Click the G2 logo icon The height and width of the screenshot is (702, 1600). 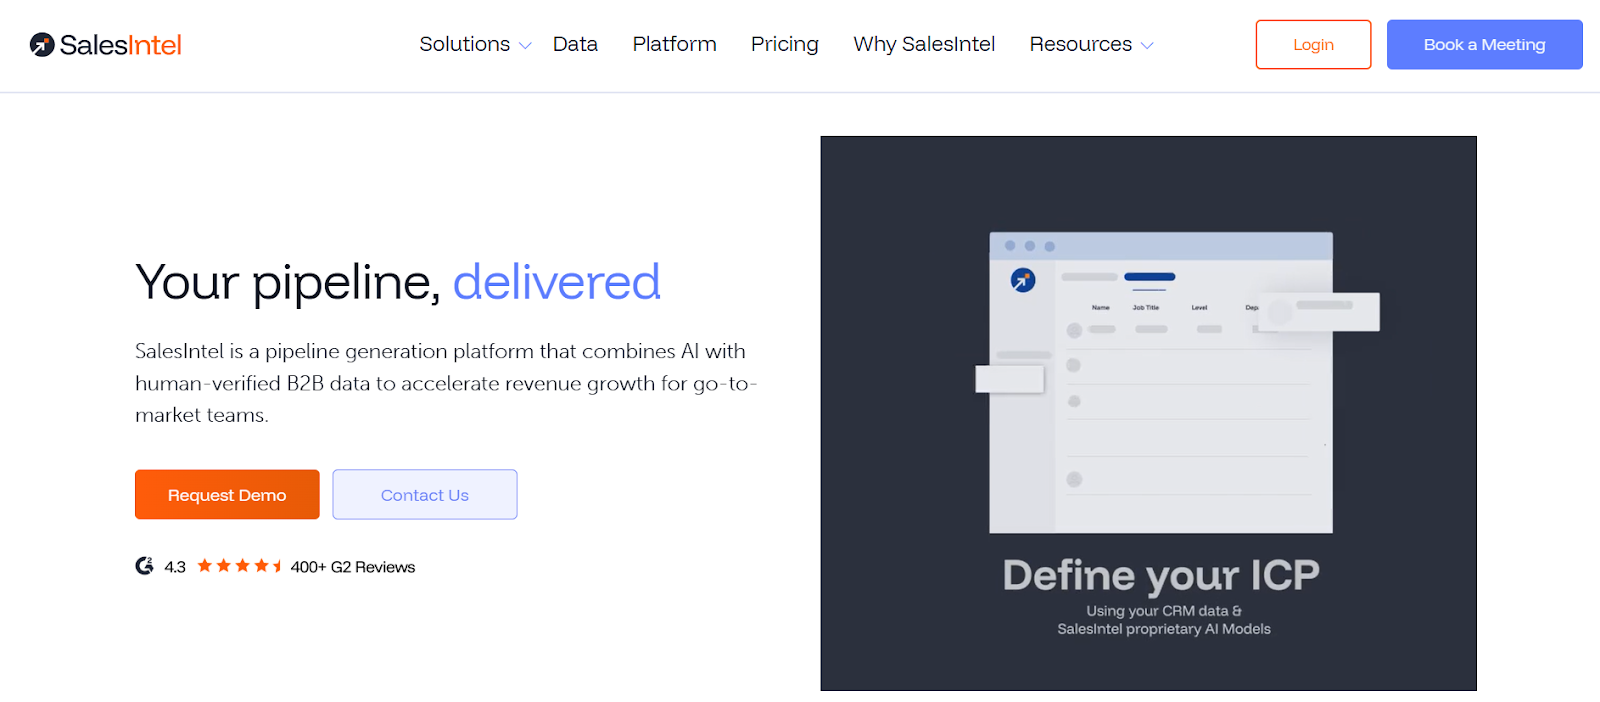[145, 566]
